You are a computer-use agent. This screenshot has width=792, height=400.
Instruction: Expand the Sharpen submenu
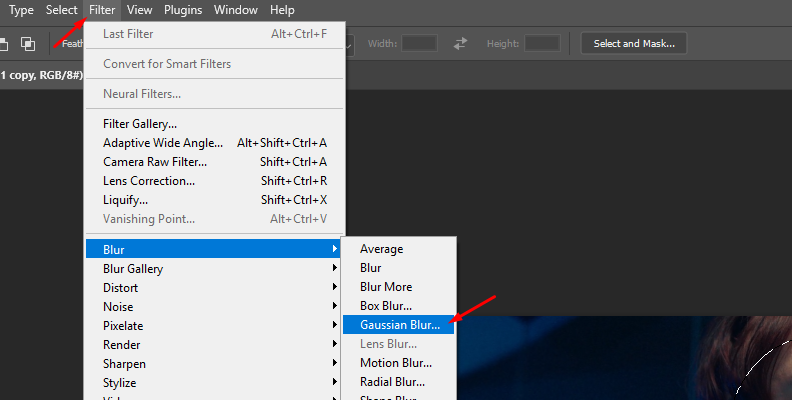(124, 364)
